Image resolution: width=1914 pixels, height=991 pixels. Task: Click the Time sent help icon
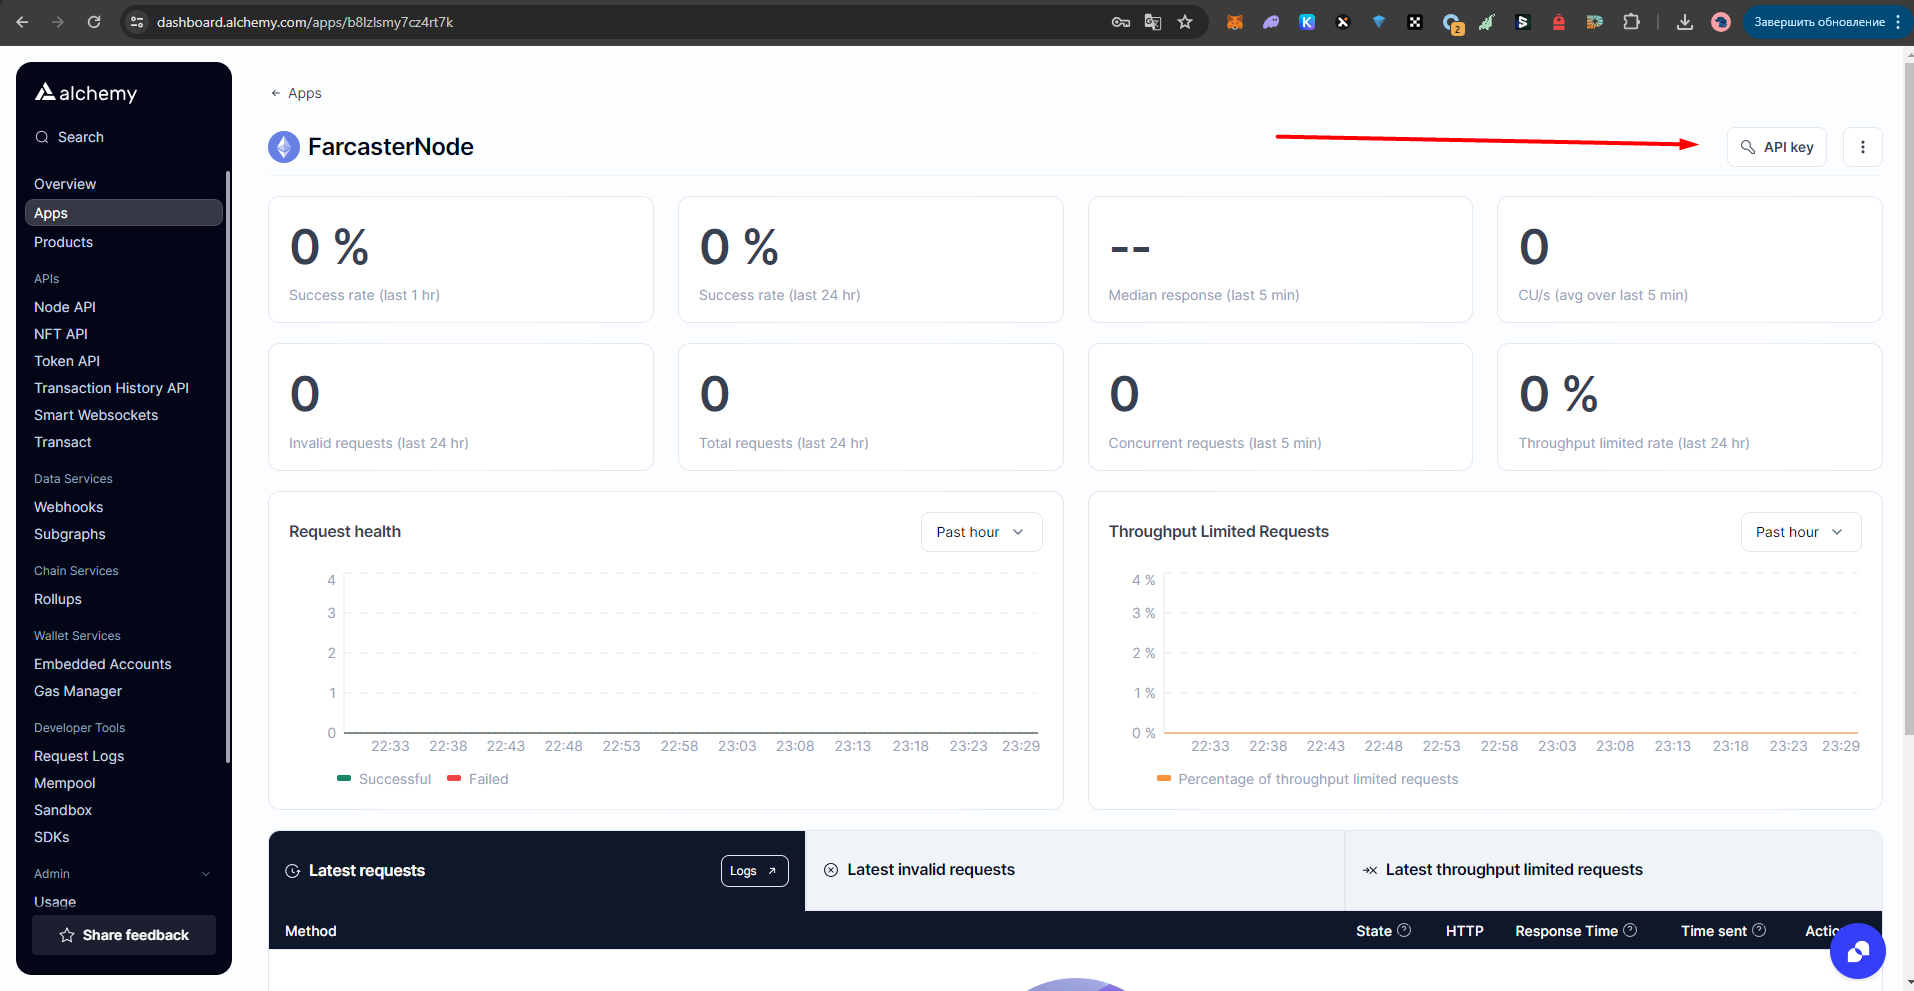[x=1759, y=930]
